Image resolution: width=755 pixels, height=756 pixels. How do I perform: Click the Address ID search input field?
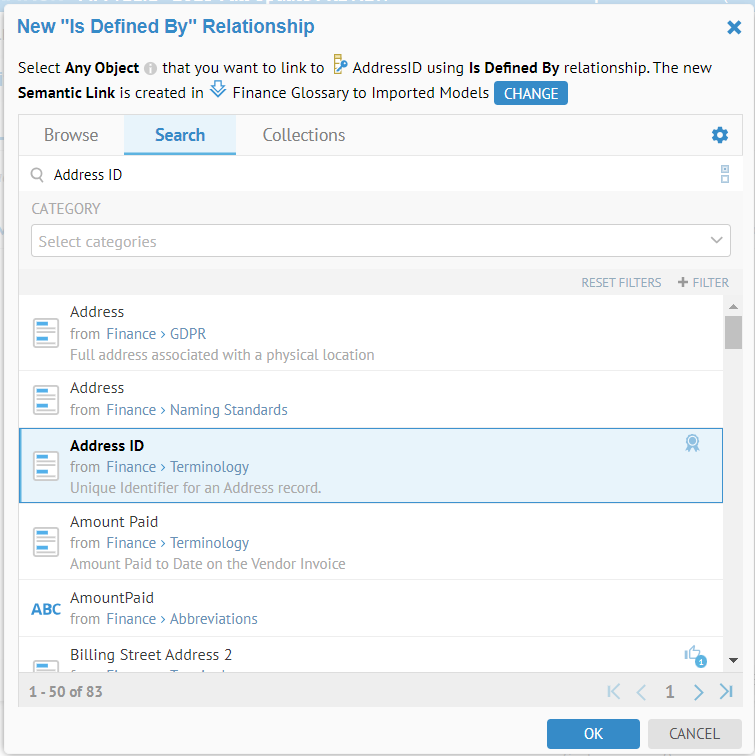pos(380,175)
